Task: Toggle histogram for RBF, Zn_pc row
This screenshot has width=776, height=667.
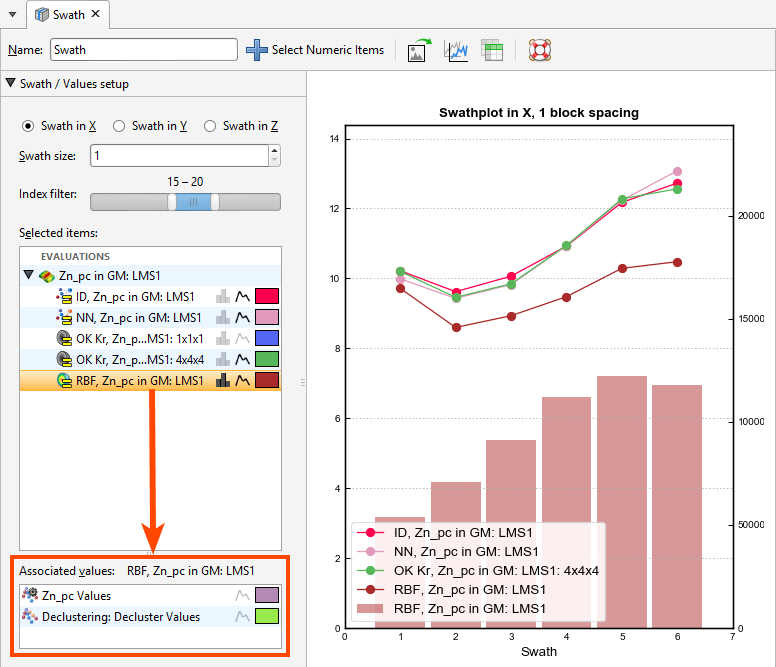Action: tap(223, 381)
